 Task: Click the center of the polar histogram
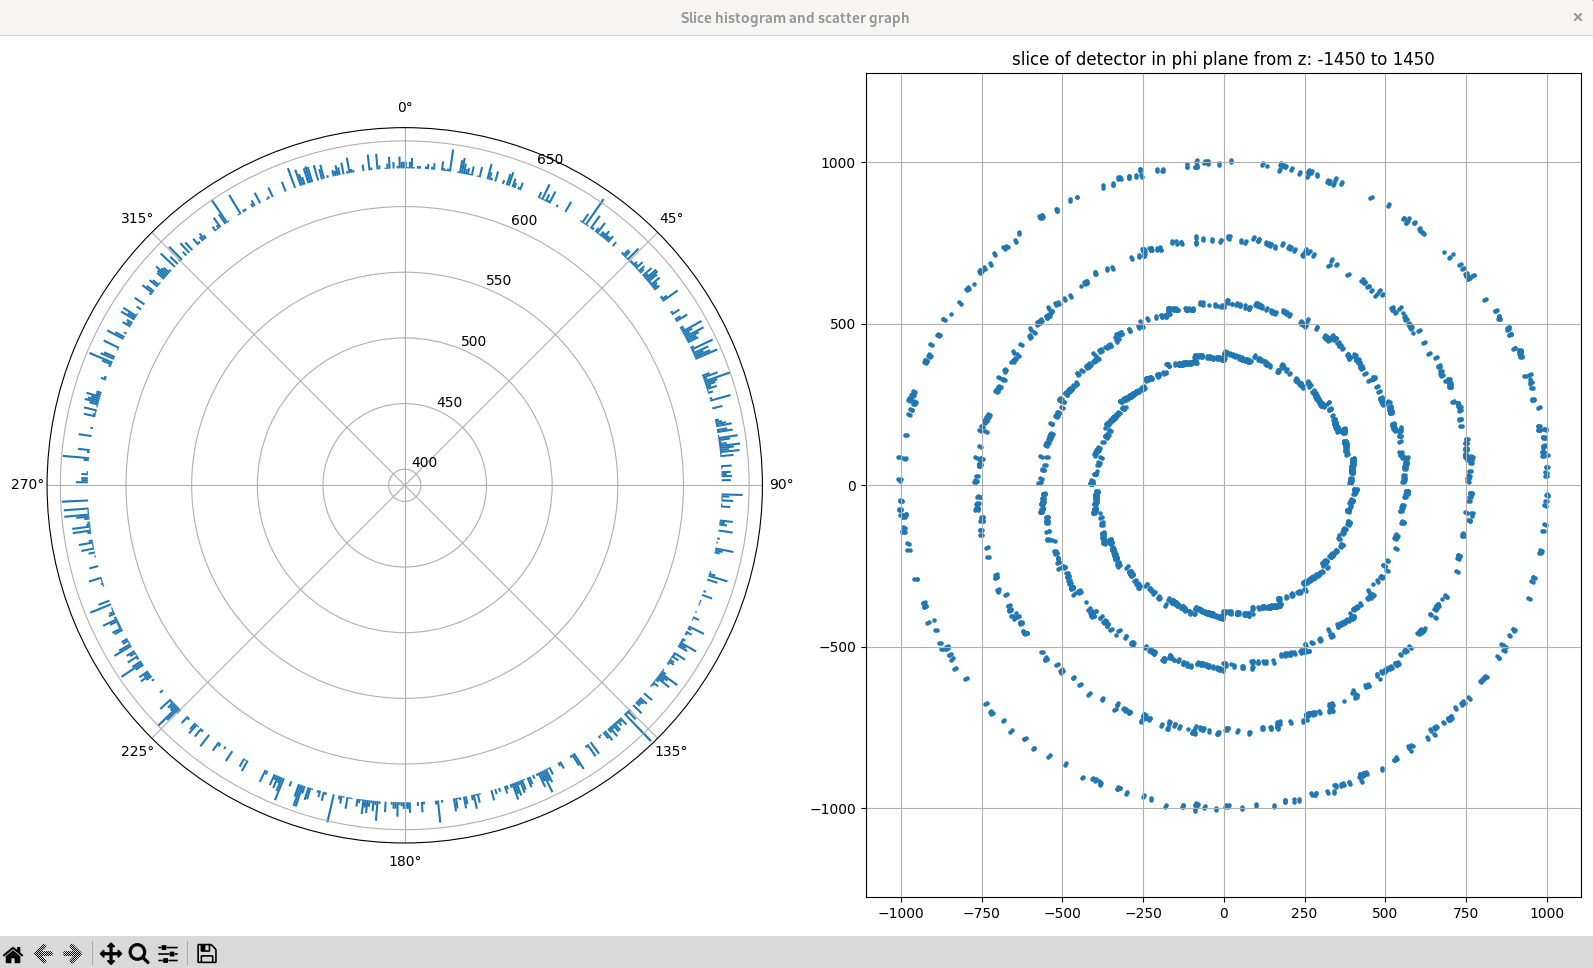[405, 486]
